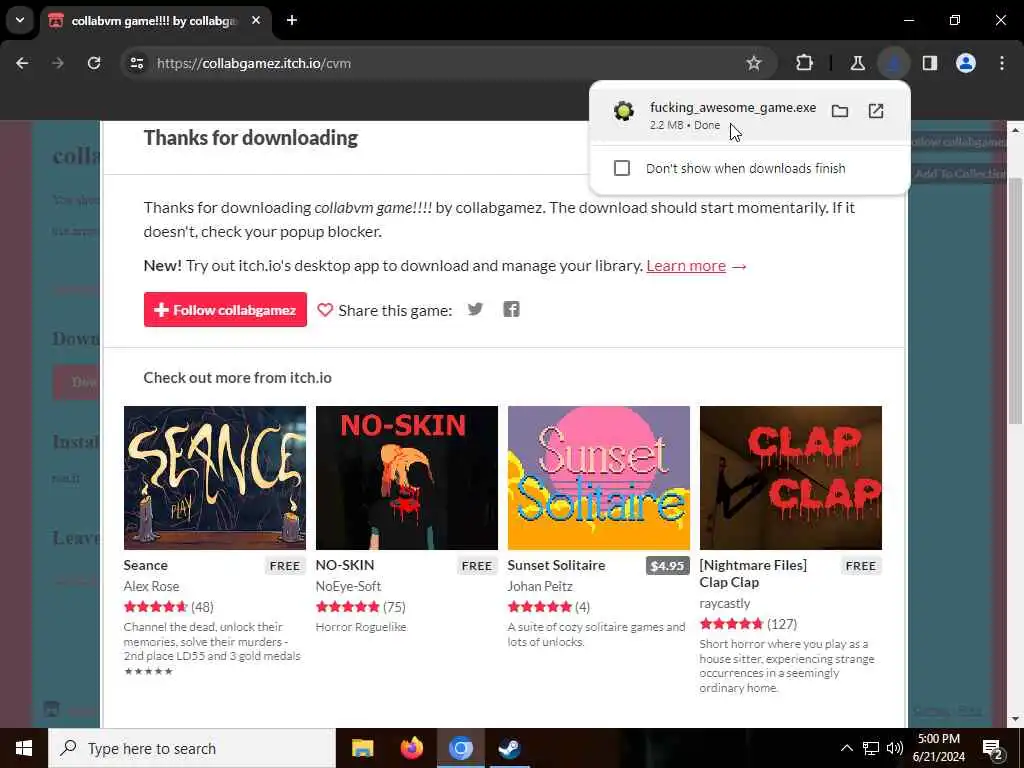Show downloaded file in folder

point(840,111)
